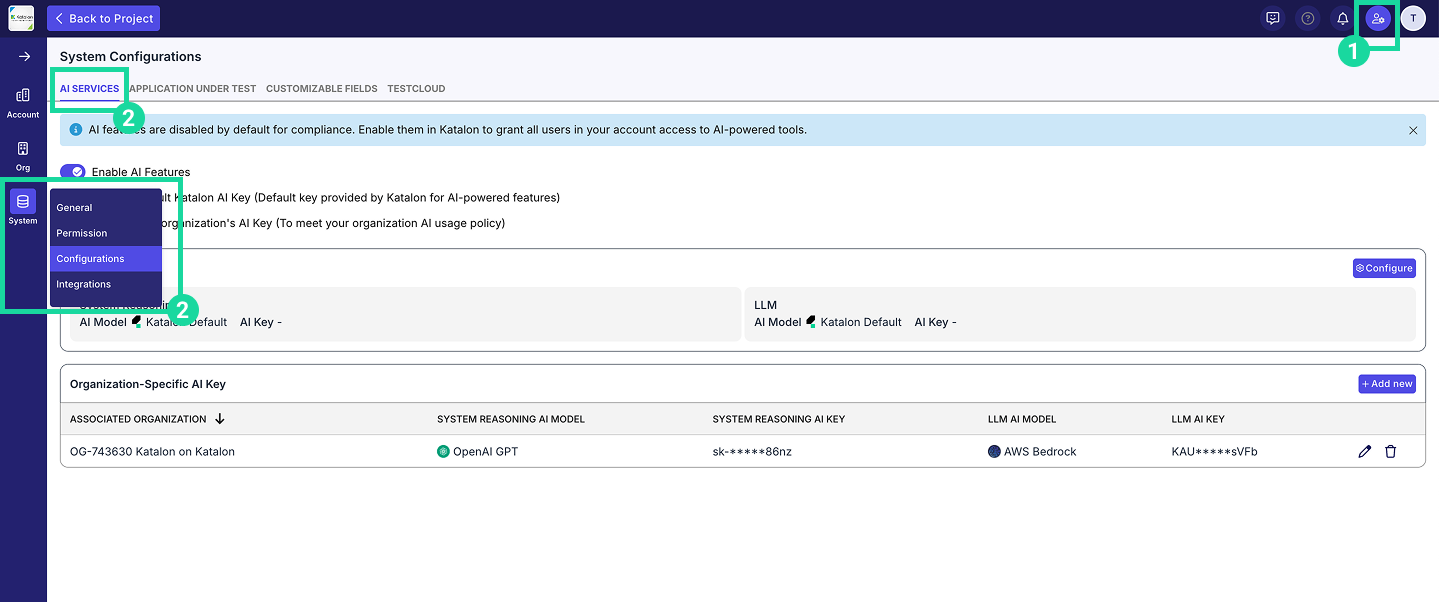Switch to AI Services tab
Viewport: 1439px width, 602px height.
(x=89, y=89)
